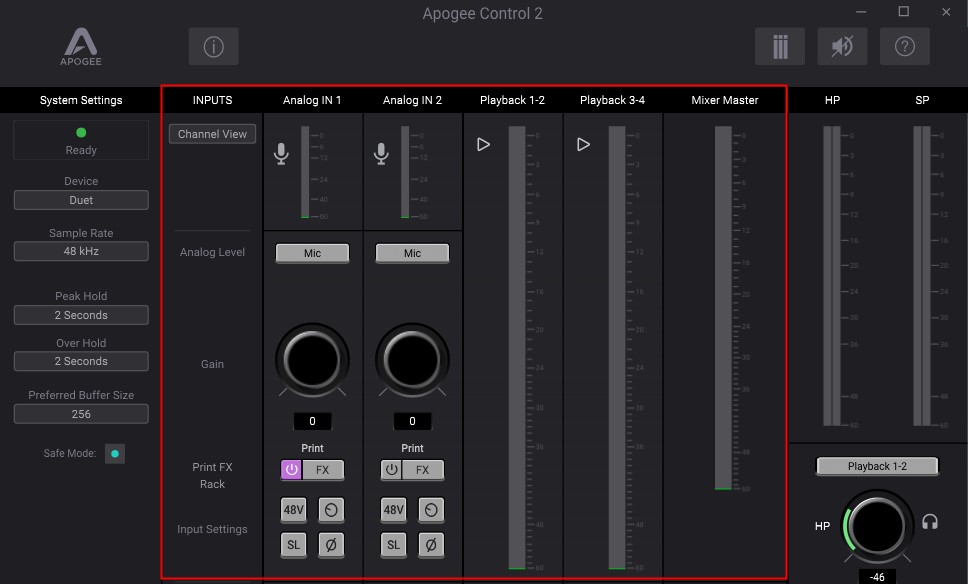The image size is (968, 584).
Task: Click the HP volume knob
Action: pos(877,526)
